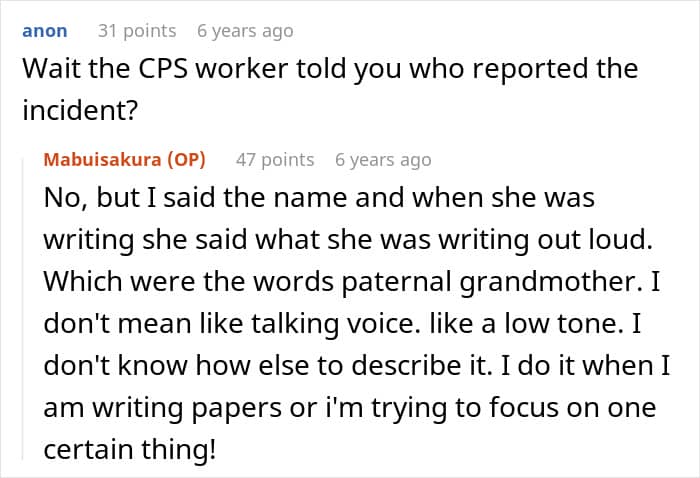Click the (OP) tag beside Mabuisakura
Image resolution: width=700 pixels, height=478 pixels.
pos(187,159)
